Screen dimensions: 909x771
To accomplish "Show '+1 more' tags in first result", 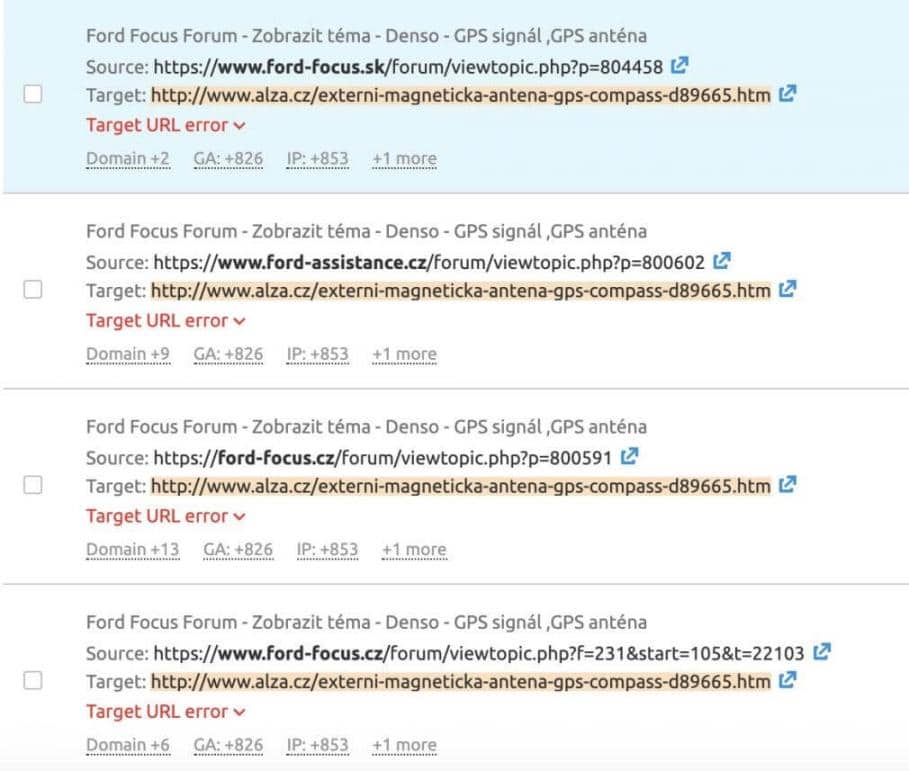I will click(x=404, y=158).
